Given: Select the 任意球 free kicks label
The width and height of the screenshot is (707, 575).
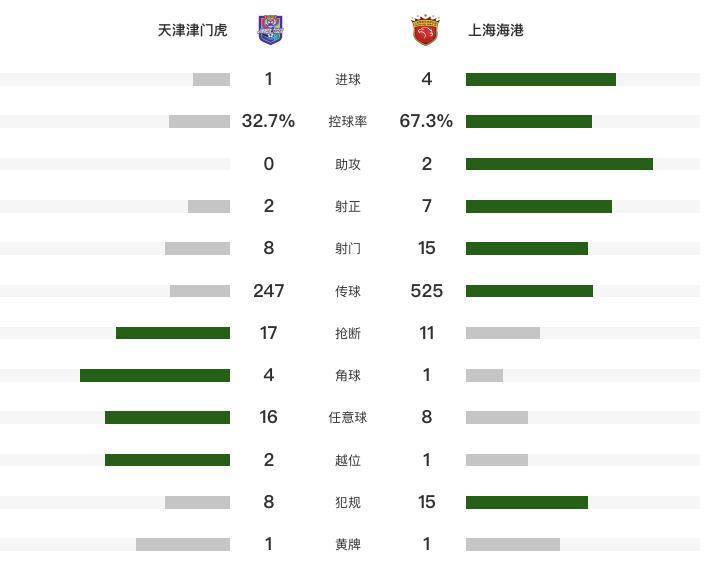Looking at the screenshot, I should tap(348, 417).
